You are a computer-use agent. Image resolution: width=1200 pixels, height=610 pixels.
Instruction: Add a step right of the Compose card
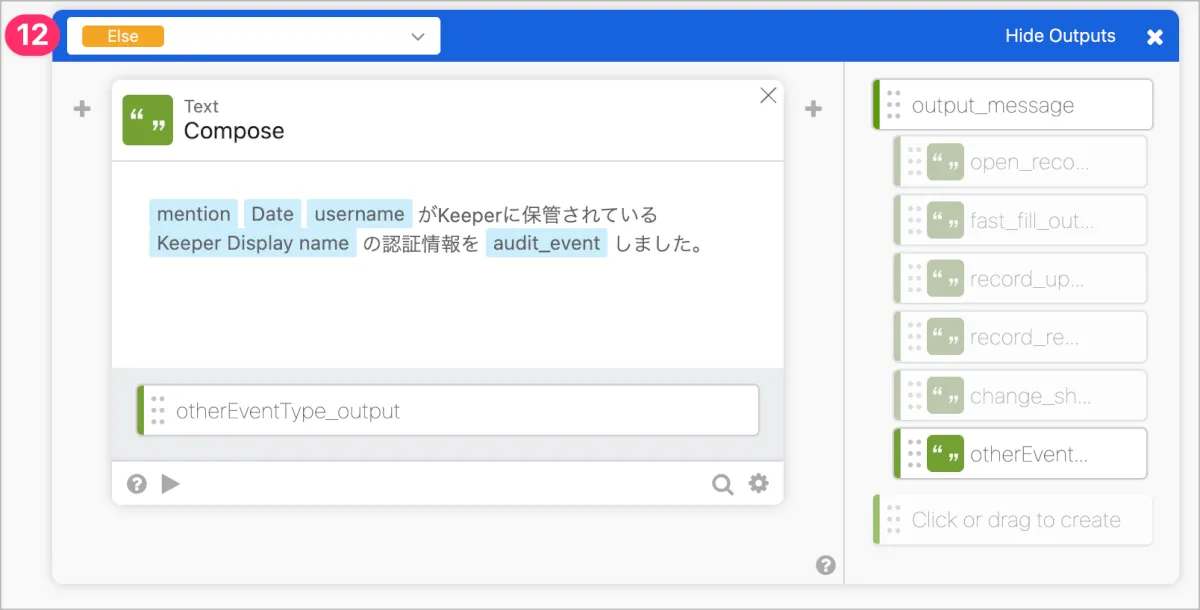814,109
